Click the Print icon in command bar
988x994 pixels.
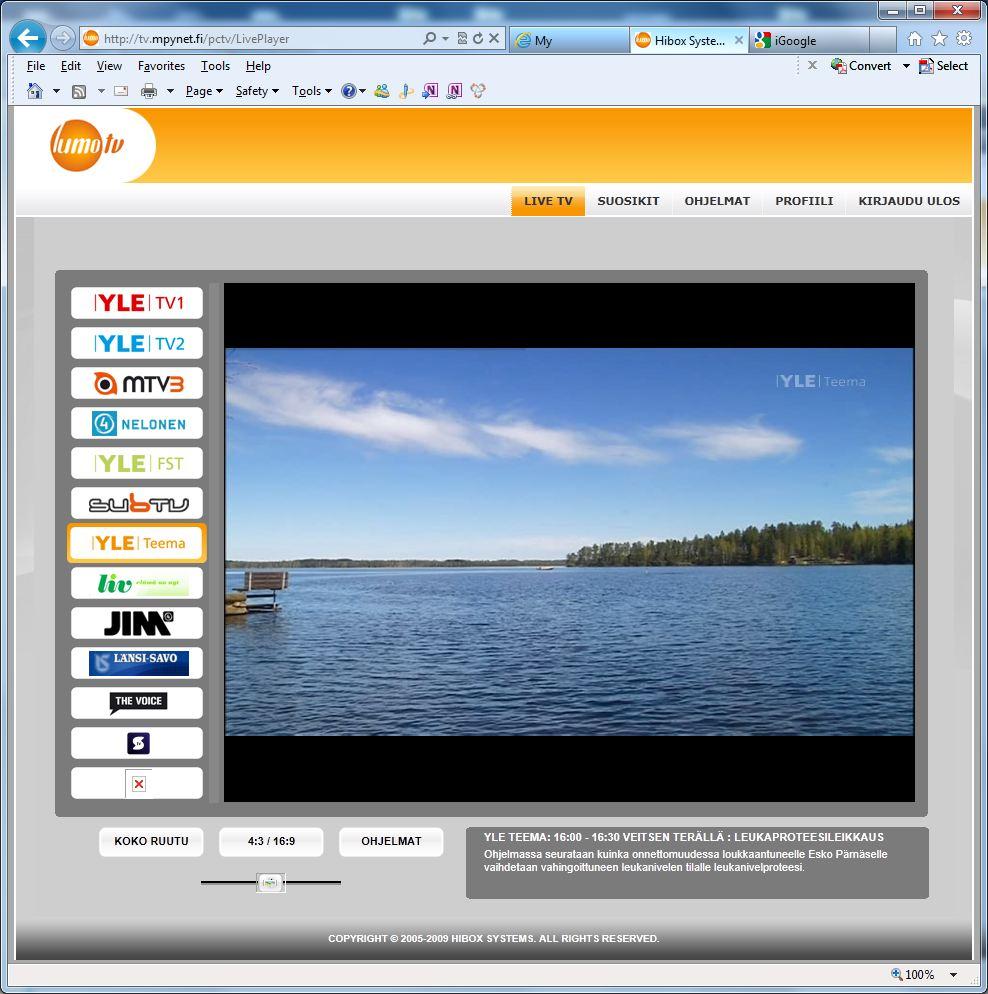click(149, 91)
